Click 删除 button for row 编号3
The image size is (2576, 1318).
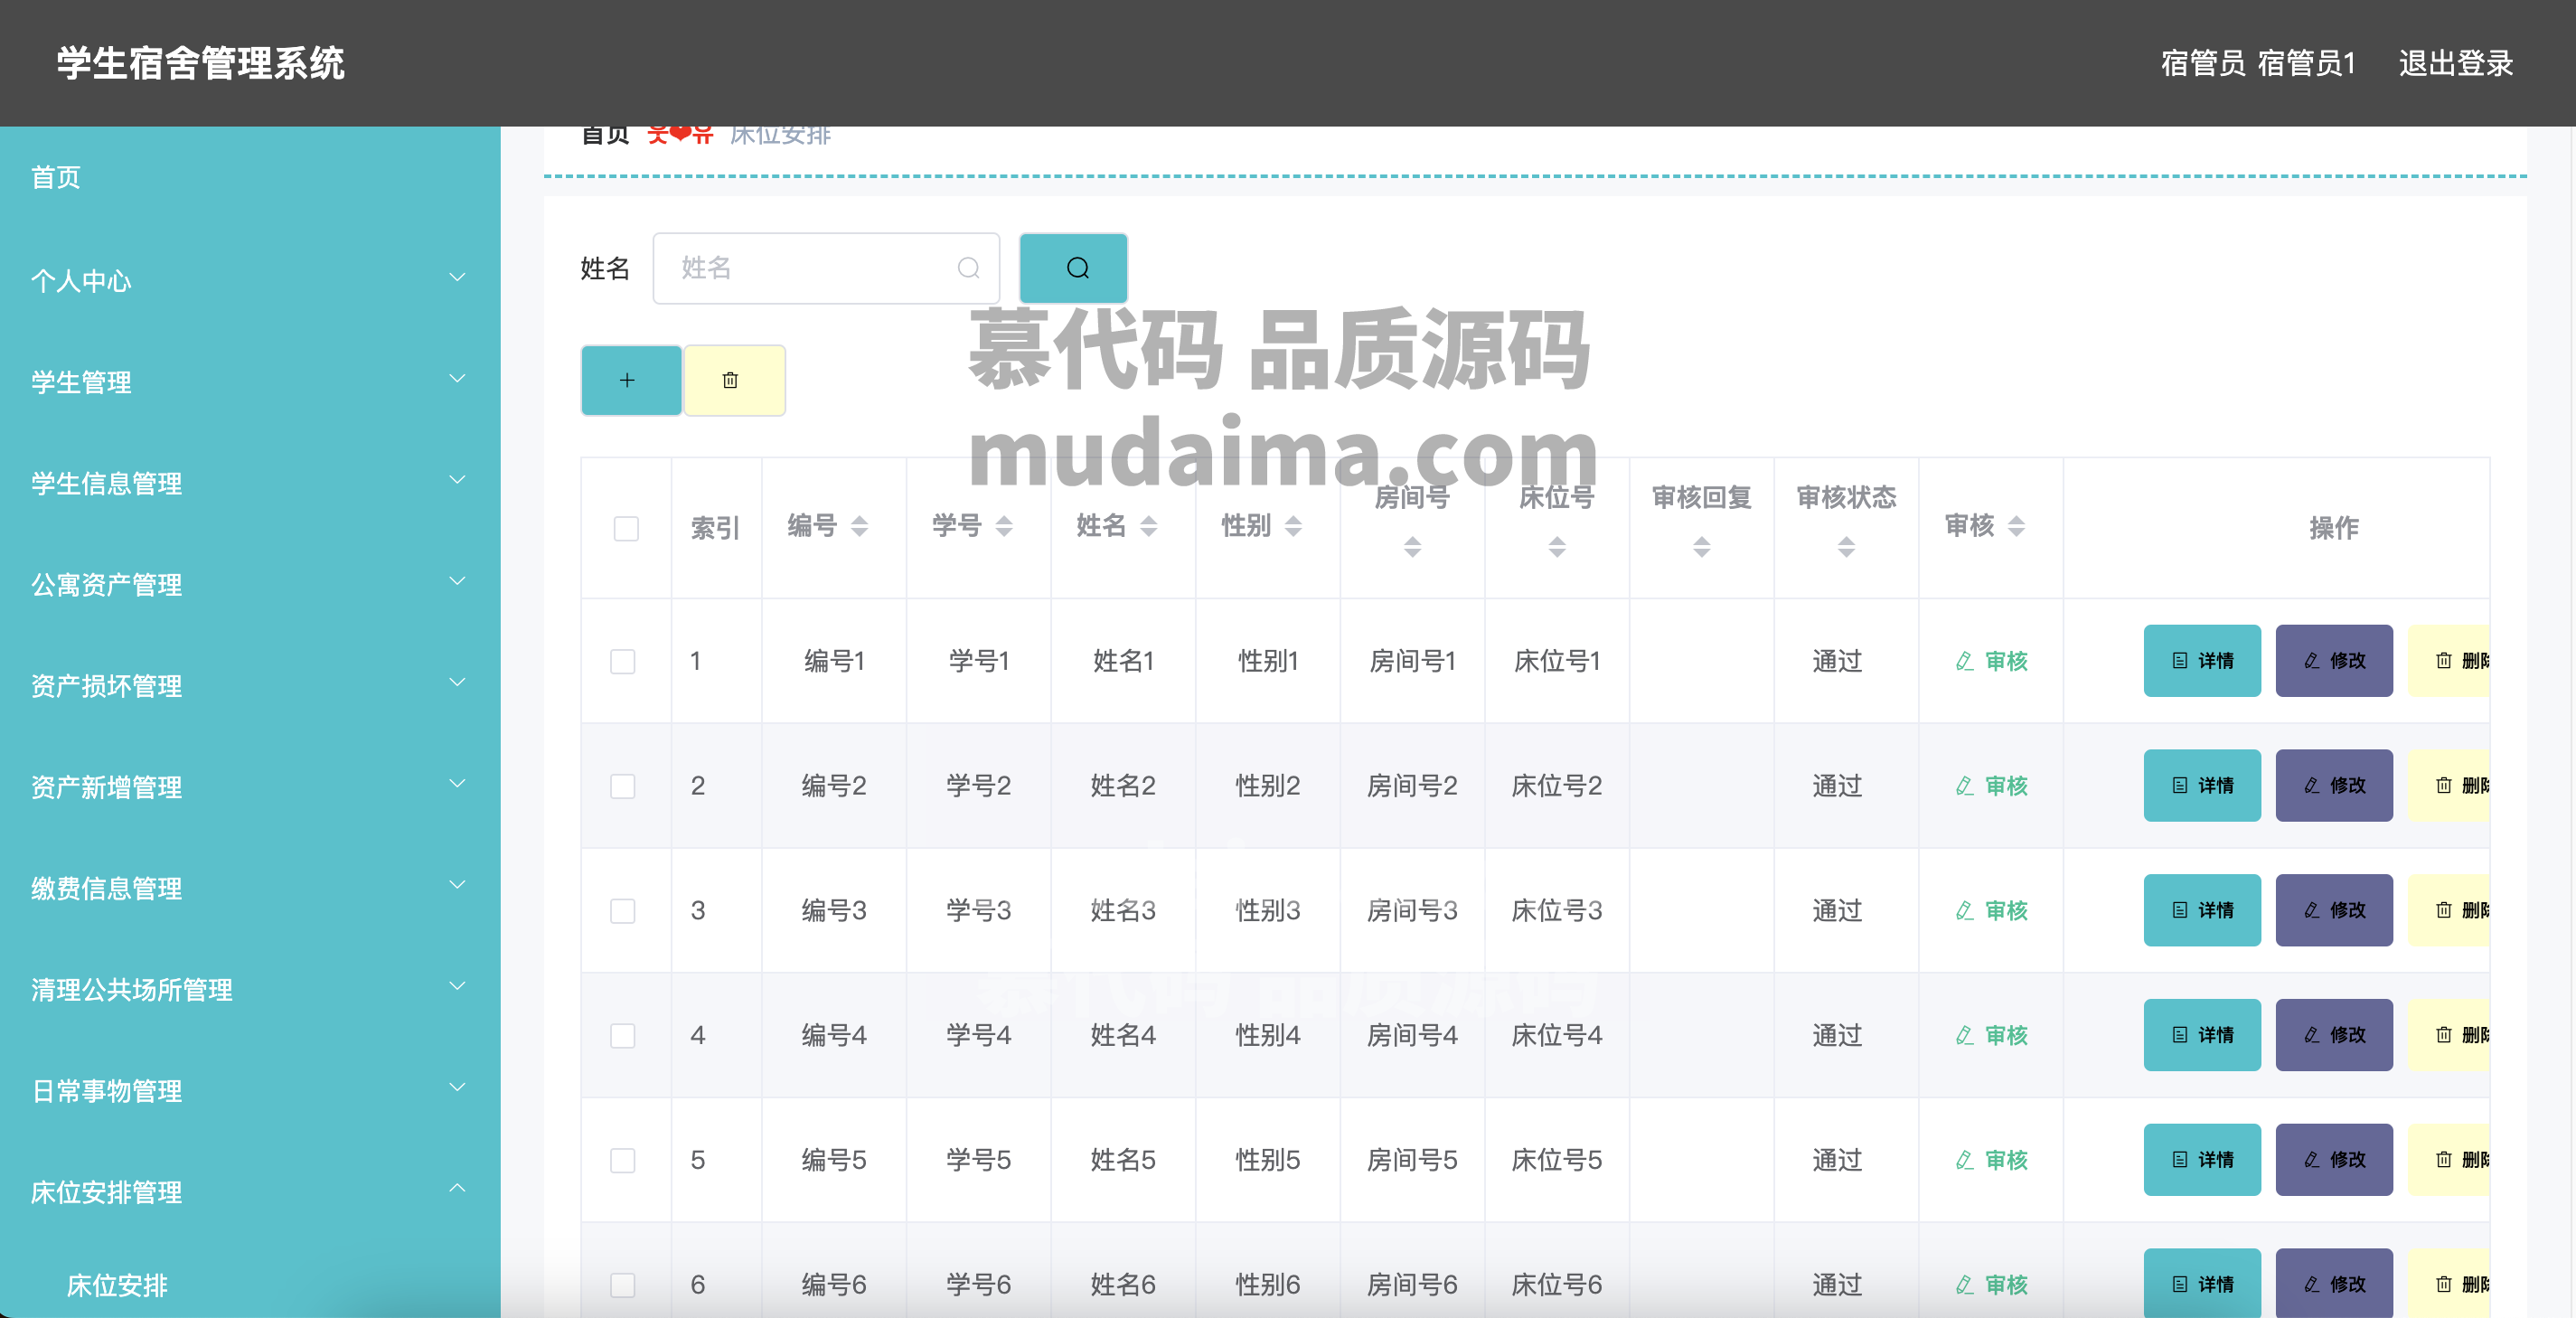pyautogui.click(x=2449, y=910)
